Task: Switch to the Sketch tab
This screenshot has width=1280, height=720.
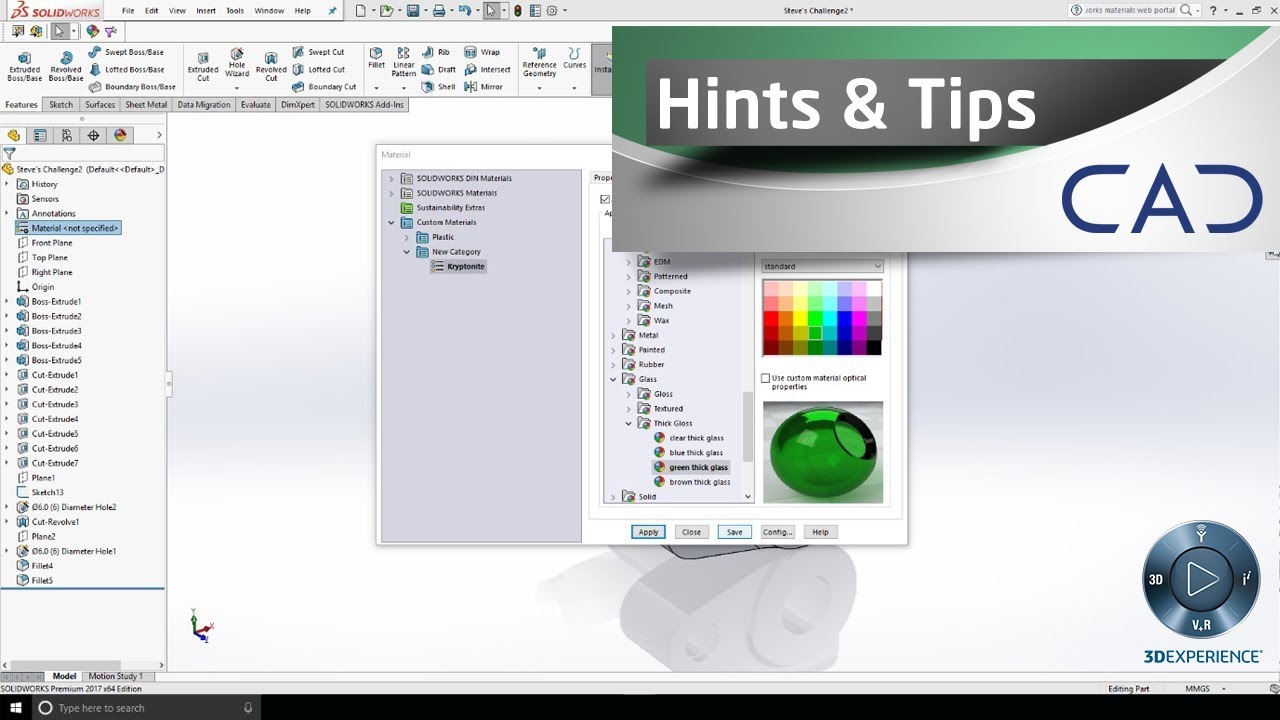Action: point(61,104)
